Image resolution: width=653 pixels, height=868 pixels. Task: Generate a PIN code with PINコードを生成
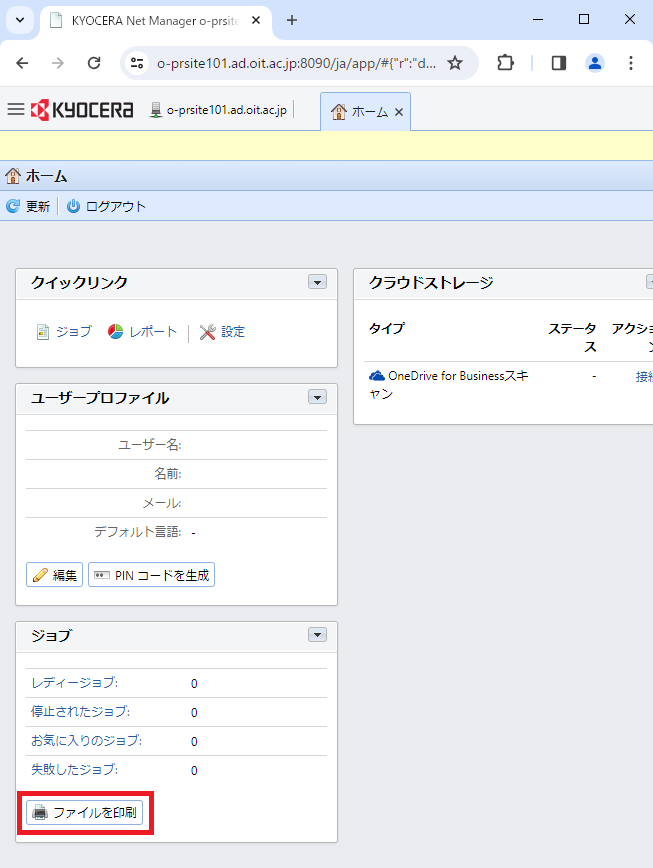(x=151, y=575)
